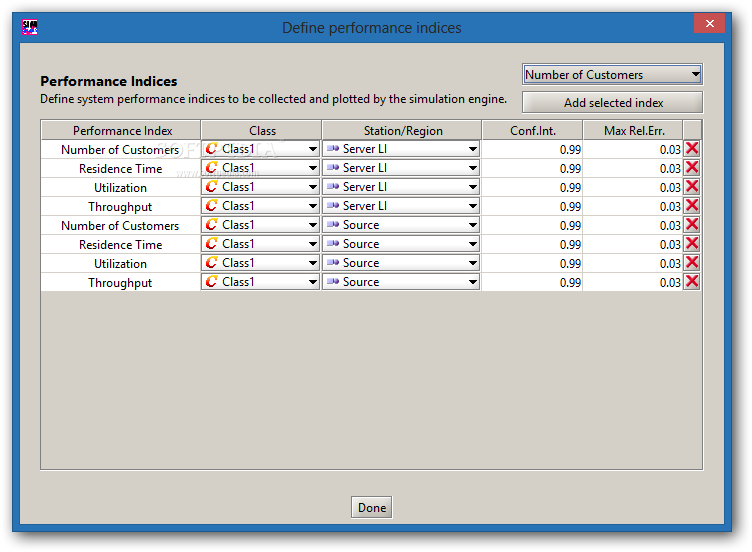Open Server LI station dropdown in Number of Customers row
The height and width of the screenshot is (552, 752).
401,149
